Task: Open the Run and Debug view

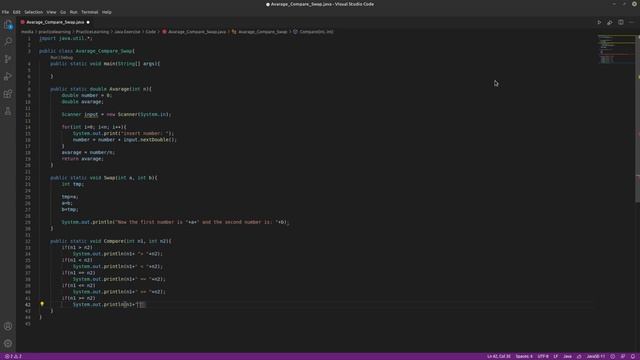Action: [x=8, y=76]
